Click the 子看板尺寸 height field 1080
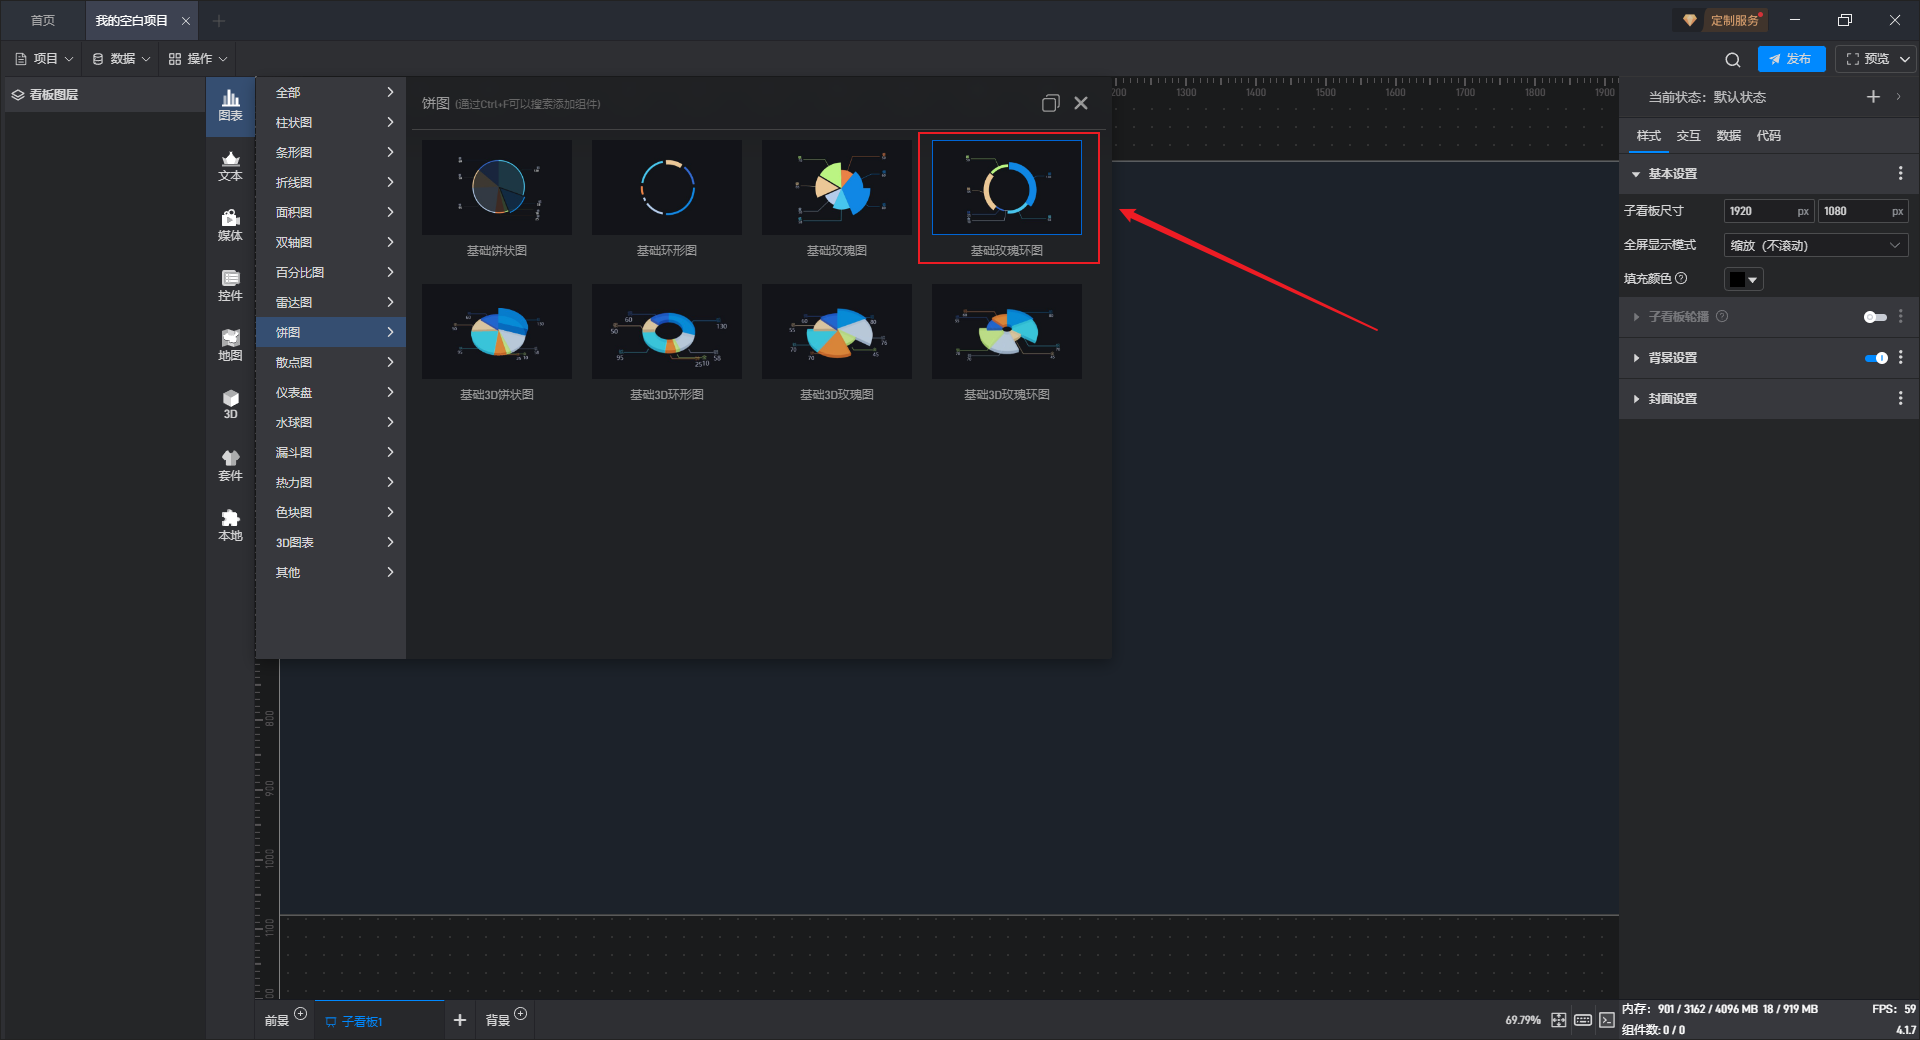Screen dimensions: 1920x1040 1863,211
